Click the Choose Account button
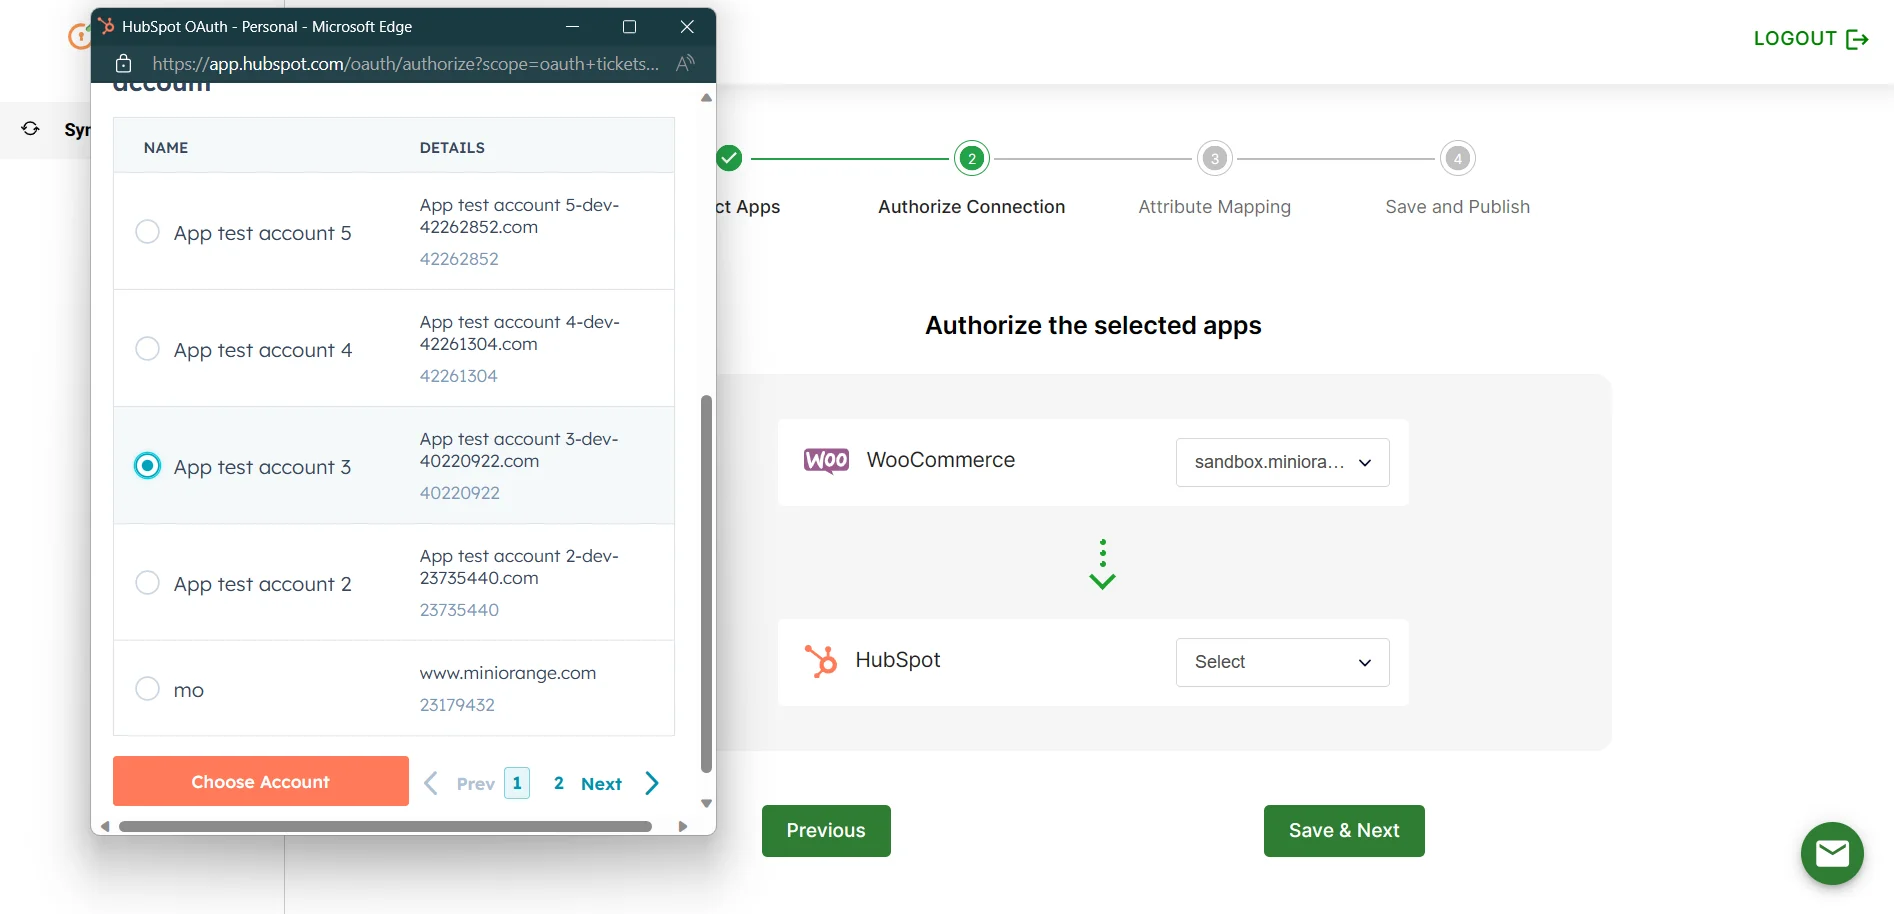This screenshot has width=1894, height=914. 260,781
